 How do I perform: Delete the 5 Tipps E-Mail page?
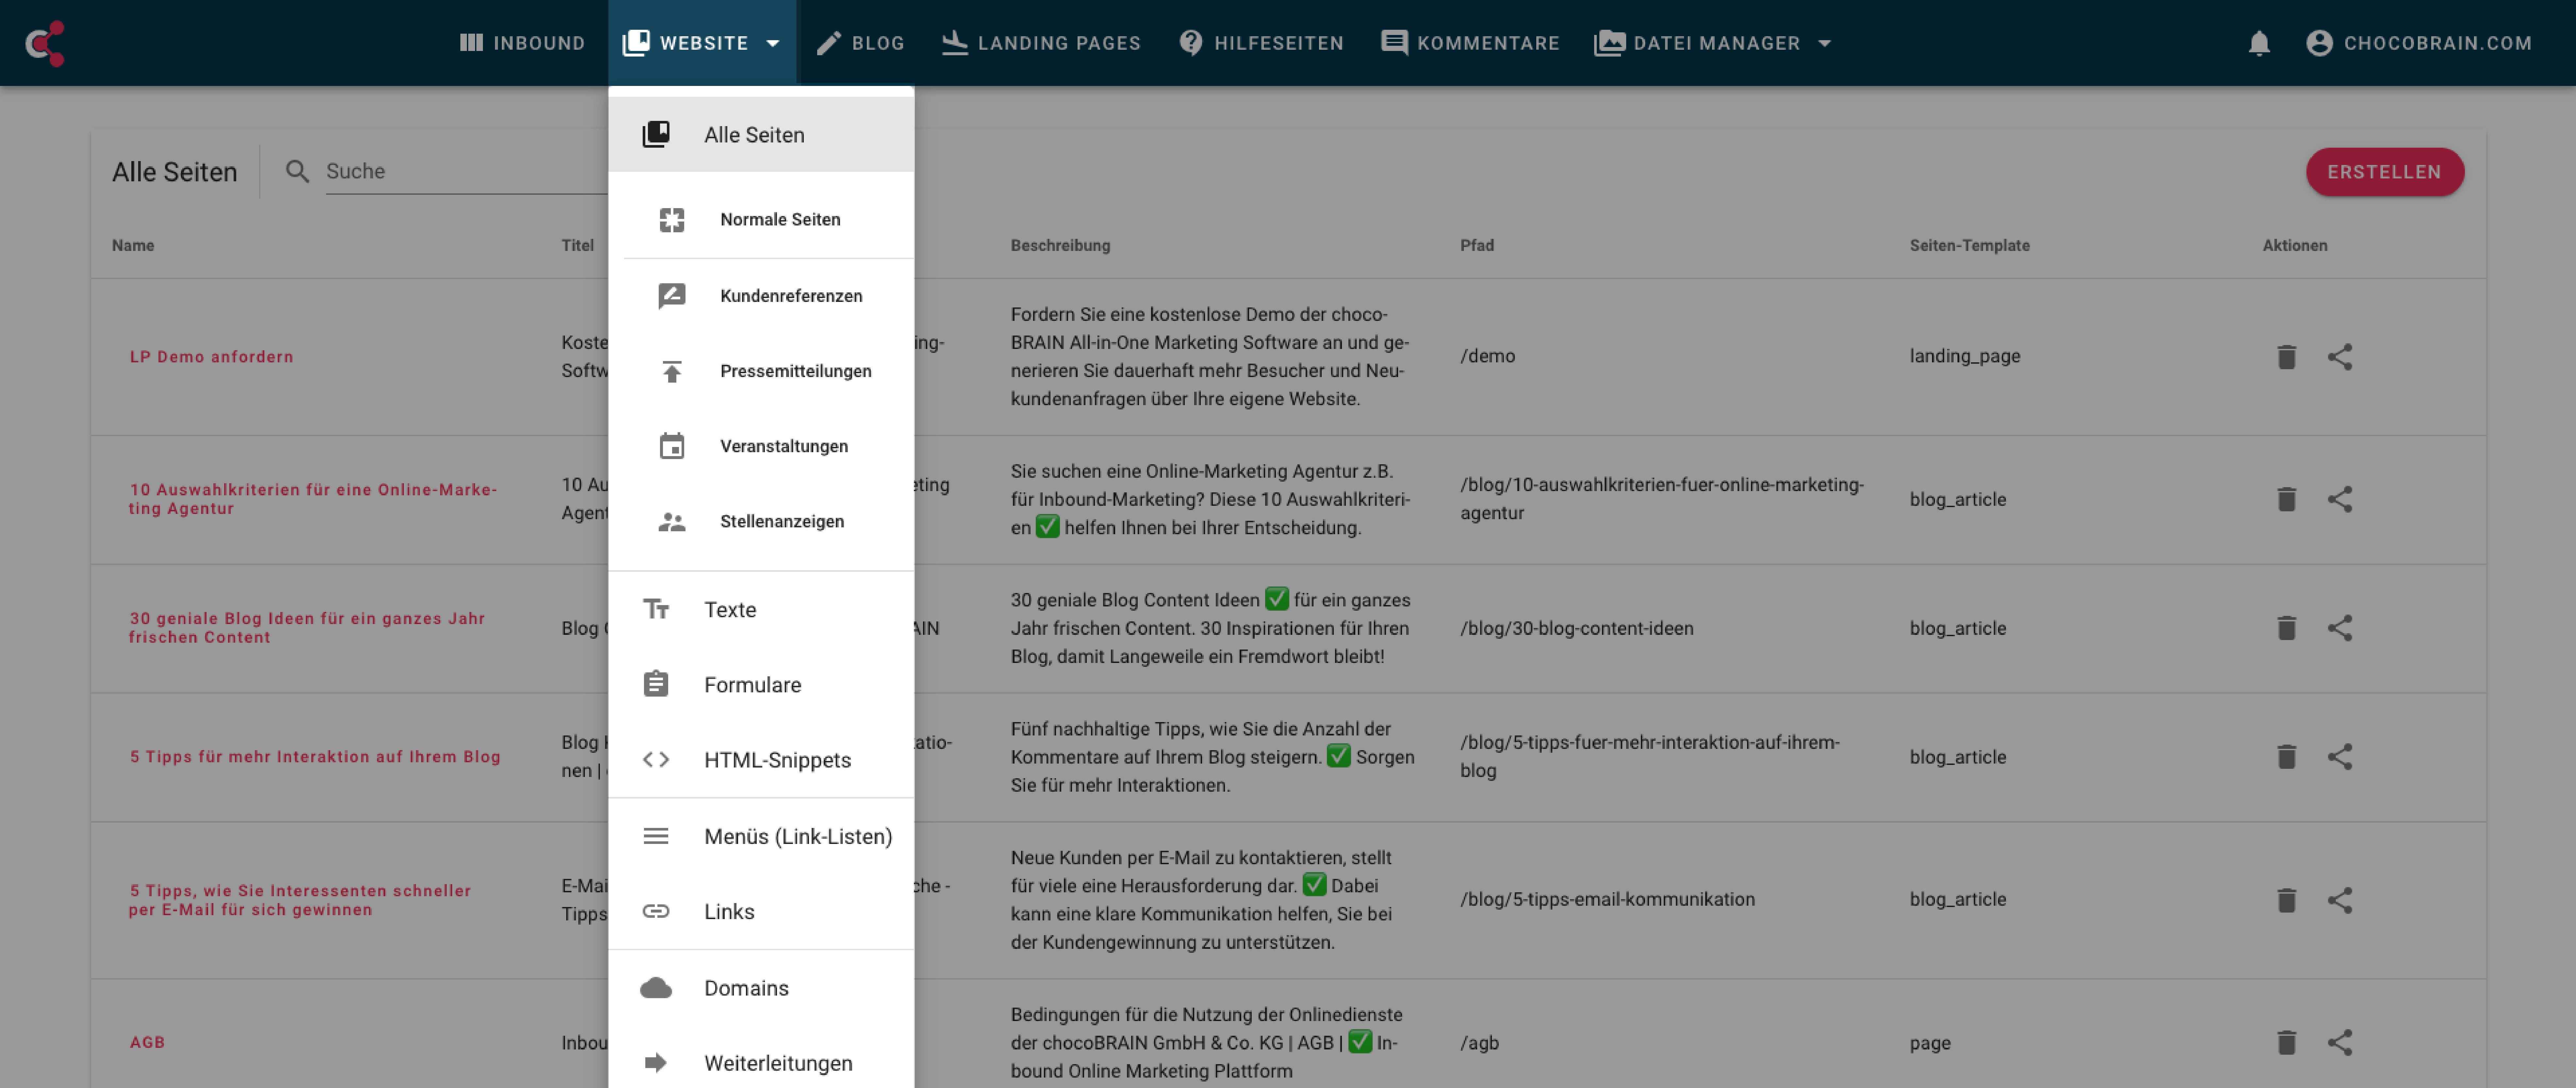[x=2286, y=900]
